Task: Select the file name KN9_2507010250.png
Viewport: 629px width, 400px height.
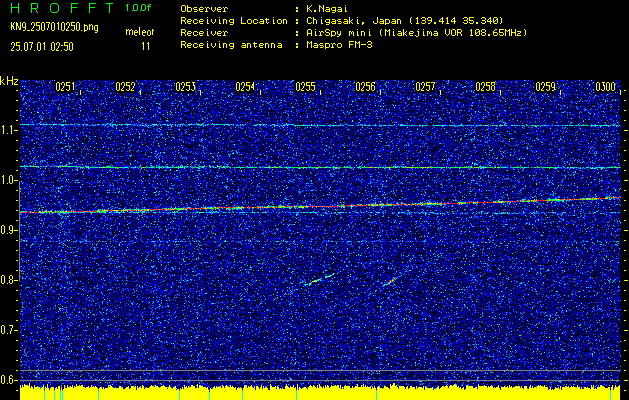Action: click(x=54, y=27)
